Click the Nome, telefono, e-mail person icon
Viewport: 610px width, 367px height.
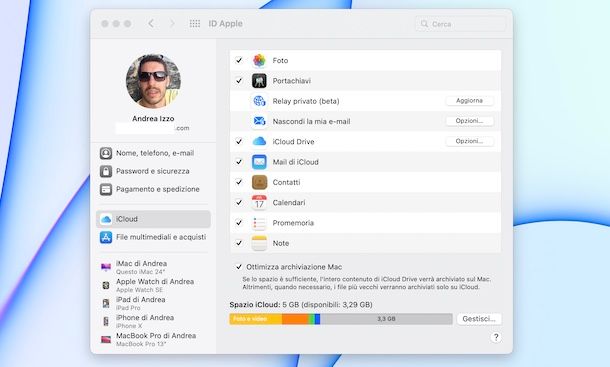tap(106, 153)
